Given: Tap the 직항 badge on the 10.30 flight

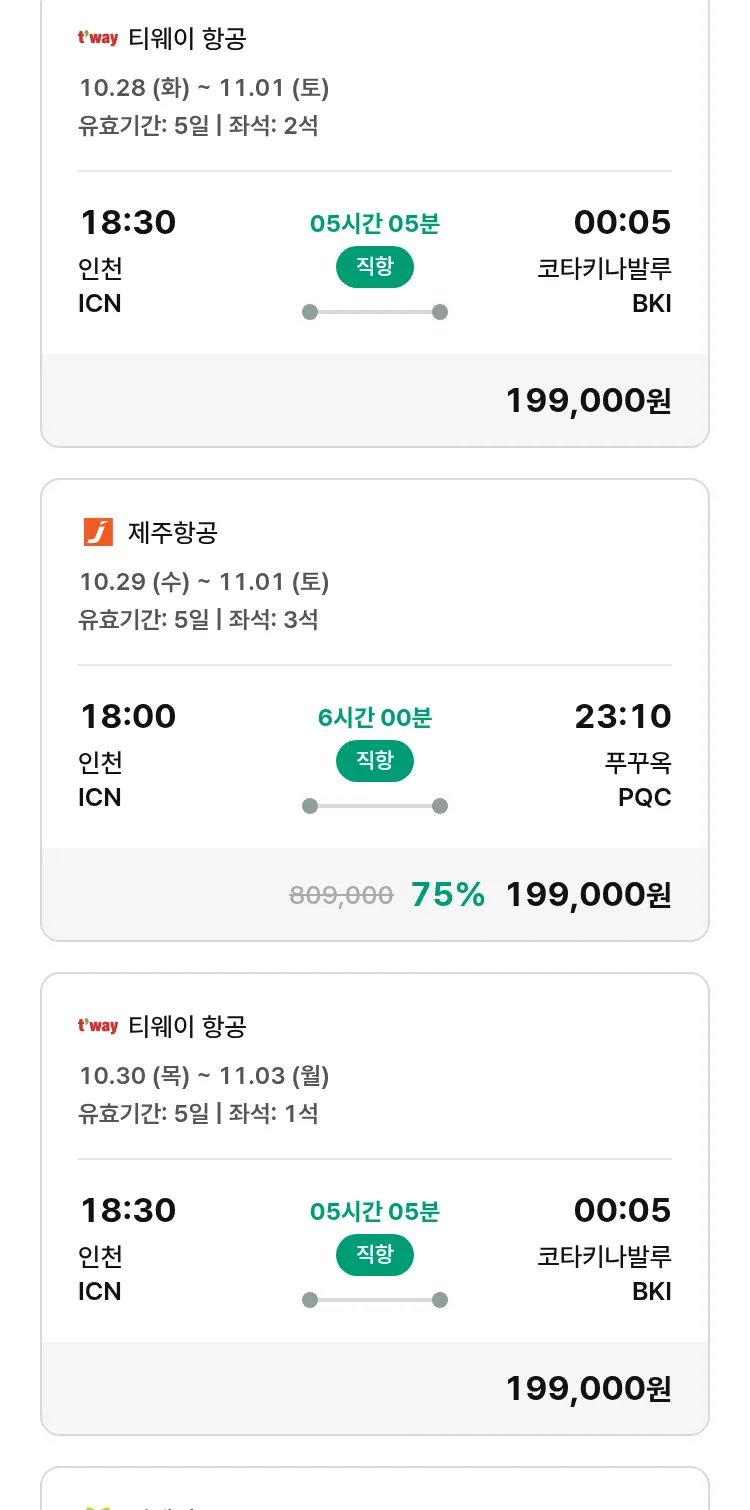Looking at the screenshot, I should tap(375, 1255).
